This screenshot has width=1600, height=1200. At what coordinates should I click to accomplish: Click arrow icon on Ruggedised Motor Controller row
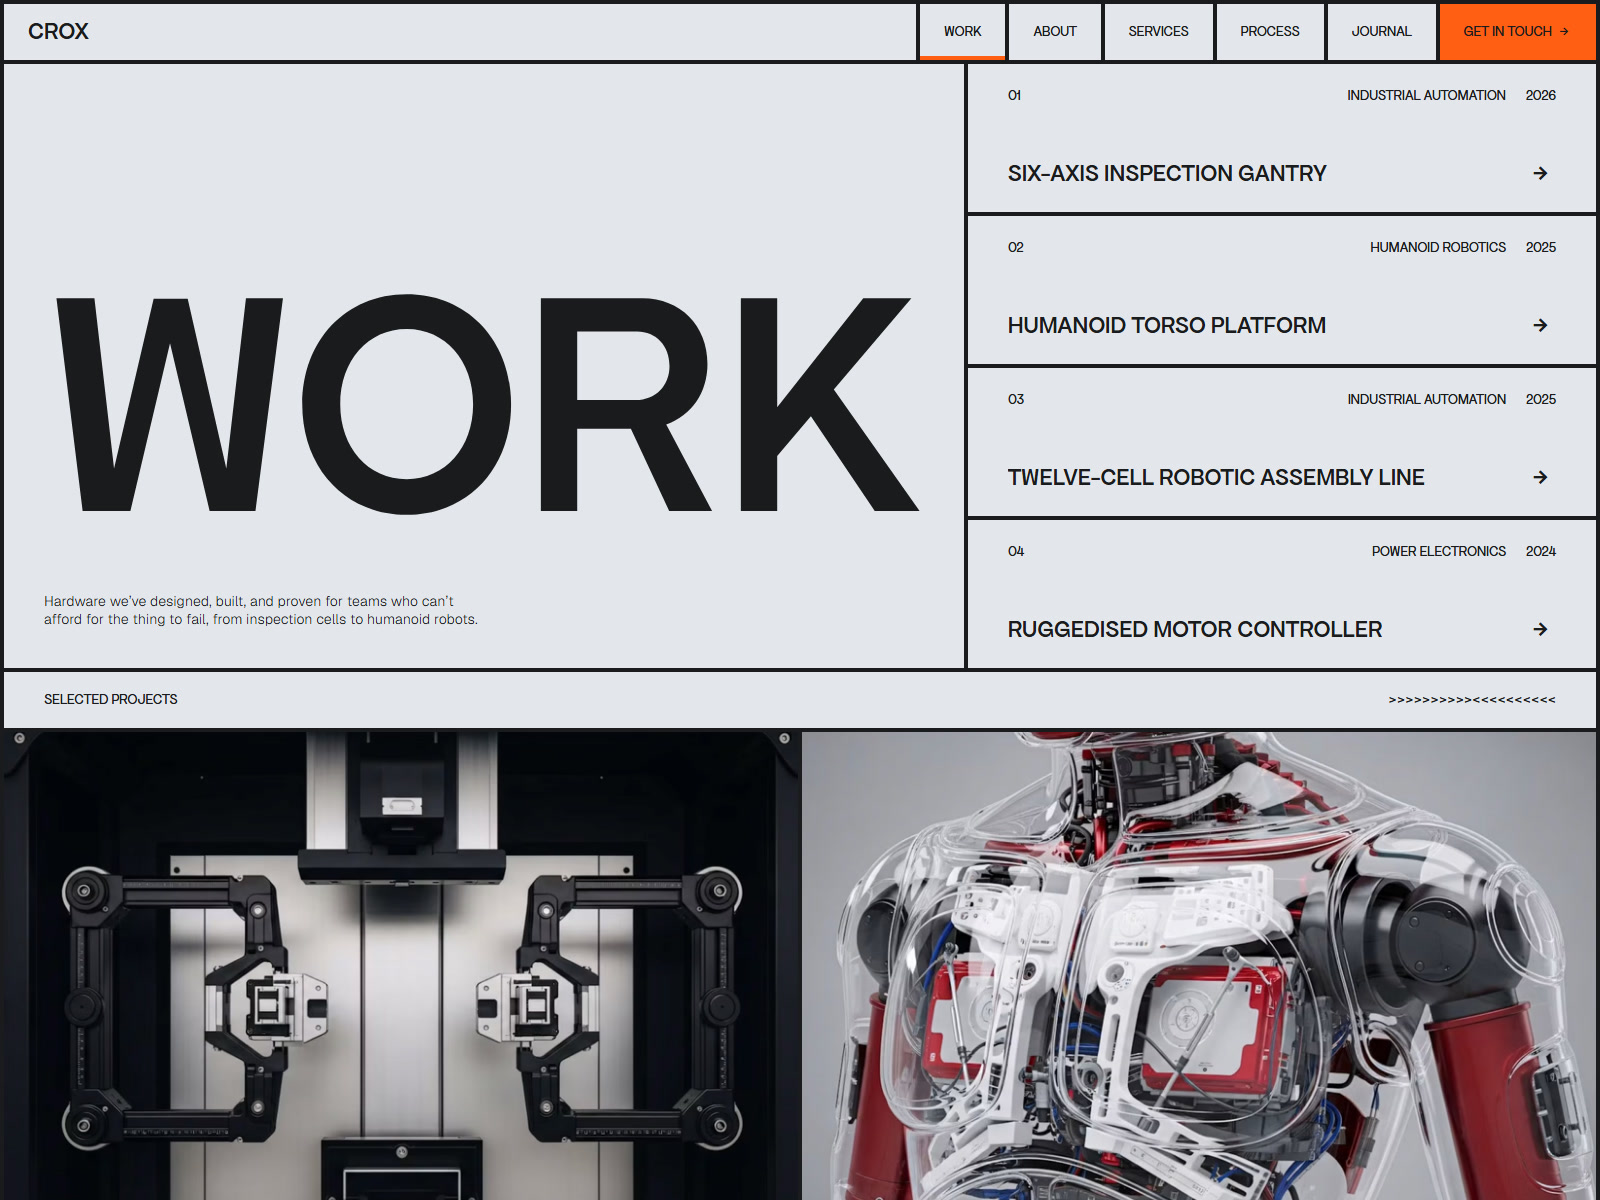[1540, 629]
